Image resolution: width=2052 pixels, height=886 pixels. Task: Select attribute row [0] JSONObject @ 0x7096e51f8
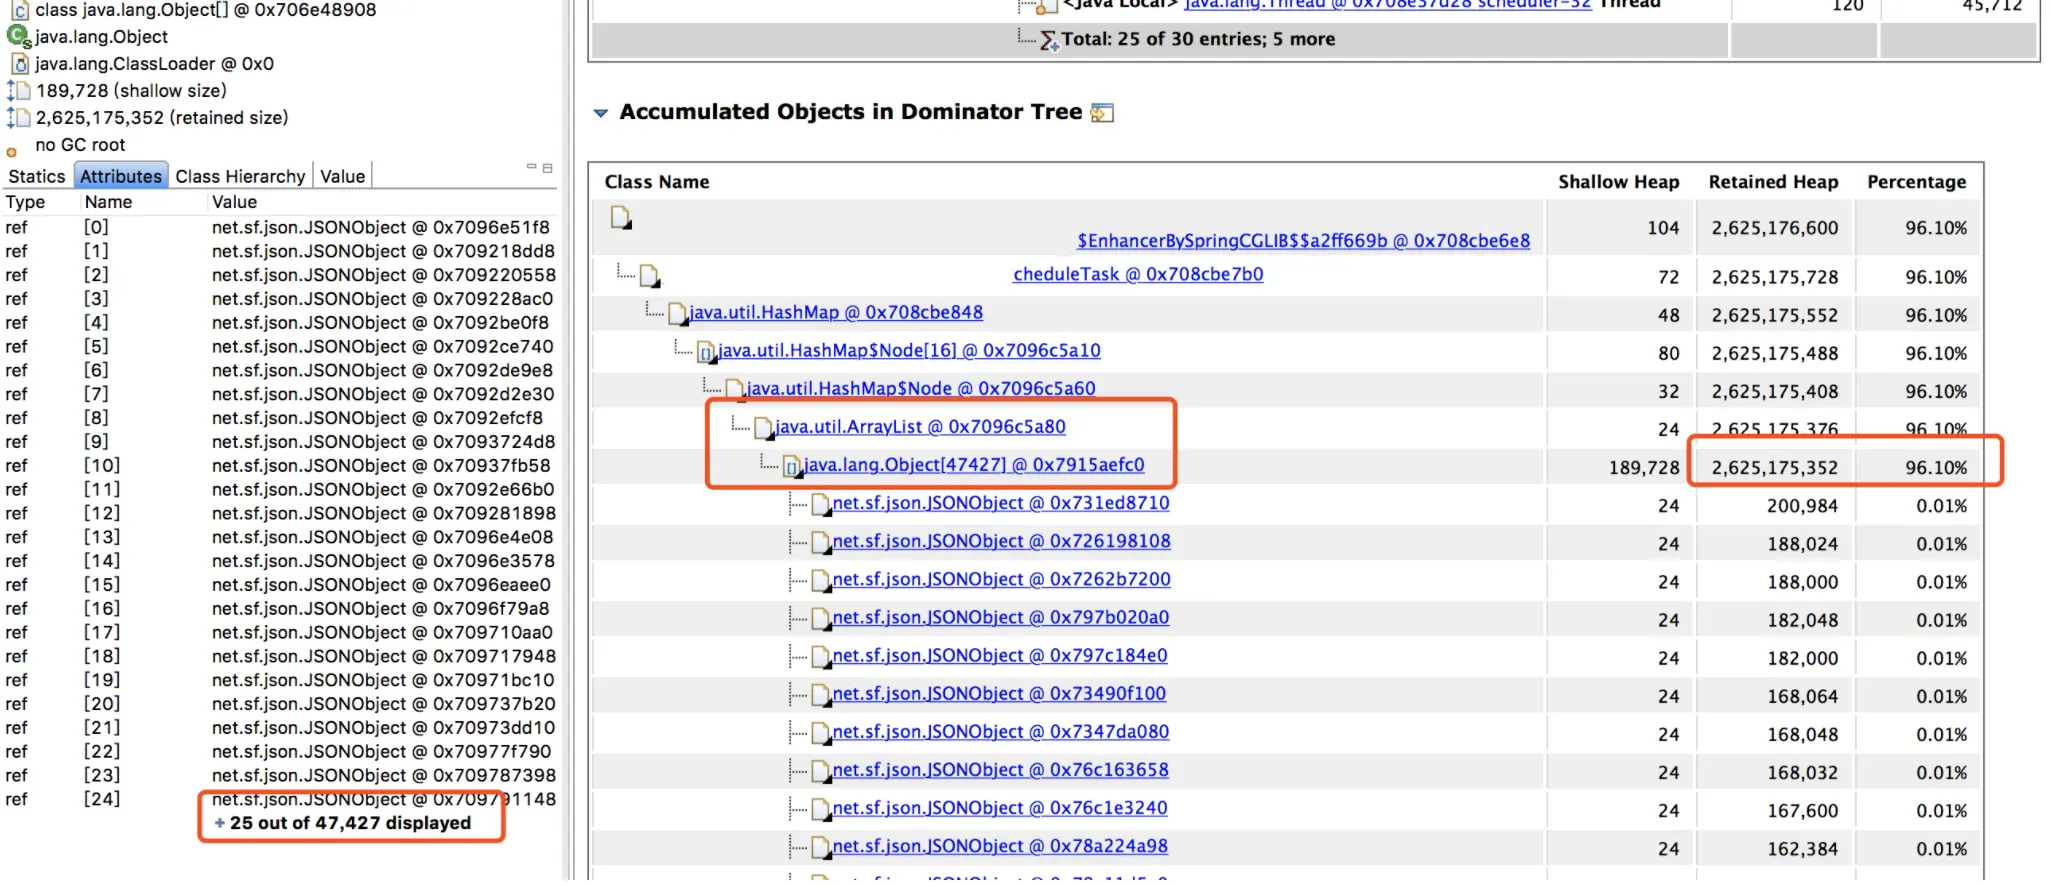click(279, 227)
